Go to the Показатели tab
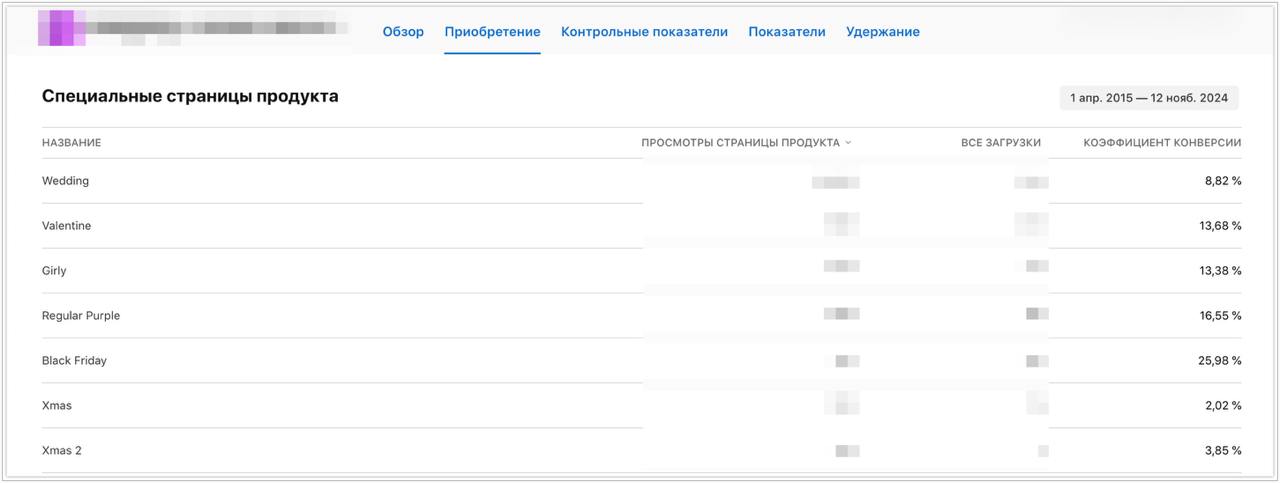This screenshot has width=1280, height=483. (x=787, y=32)
